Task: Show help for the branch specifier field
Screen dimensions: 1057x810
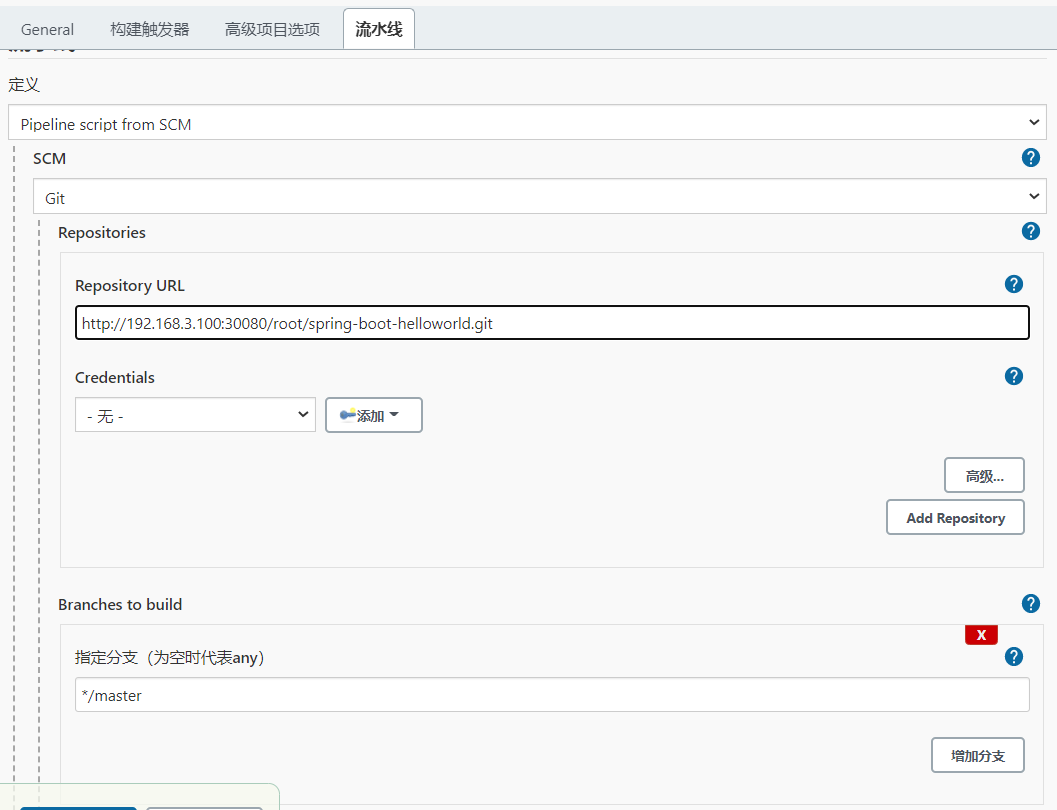Action: (1013, 656)
